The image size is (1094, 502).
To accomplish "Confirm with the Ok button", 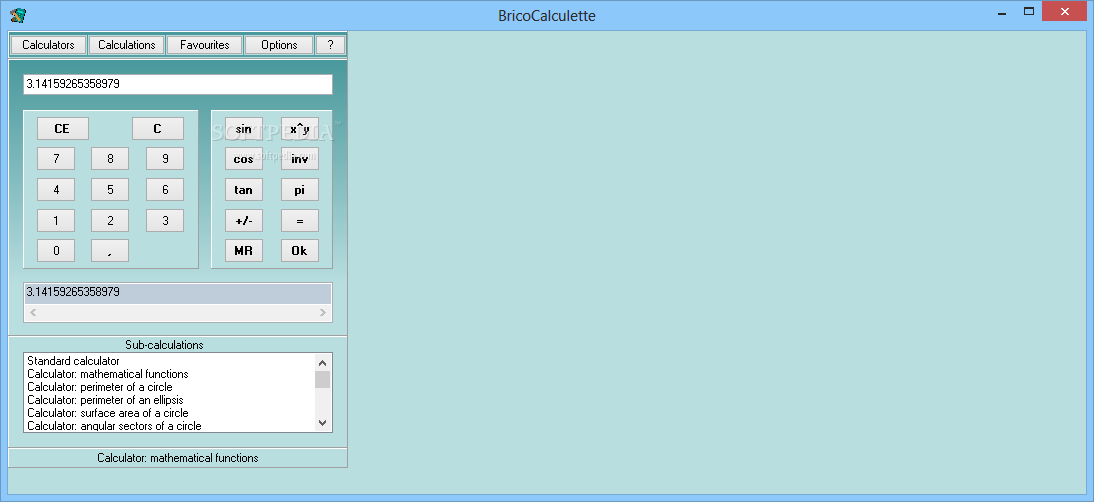I will 300,251.
